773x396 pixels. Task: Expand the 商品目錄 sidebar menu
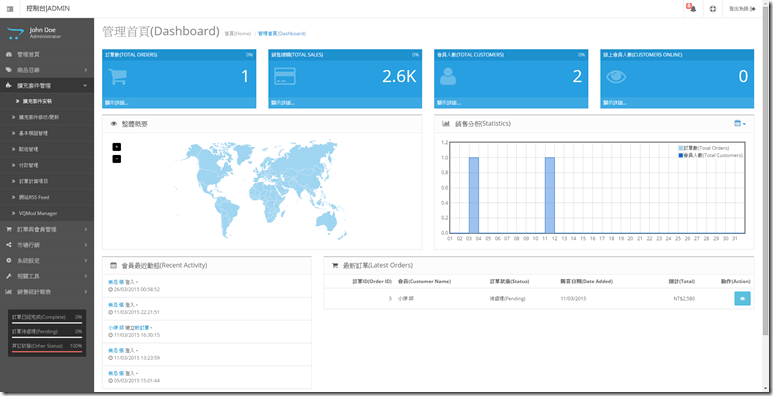(47, 70)
